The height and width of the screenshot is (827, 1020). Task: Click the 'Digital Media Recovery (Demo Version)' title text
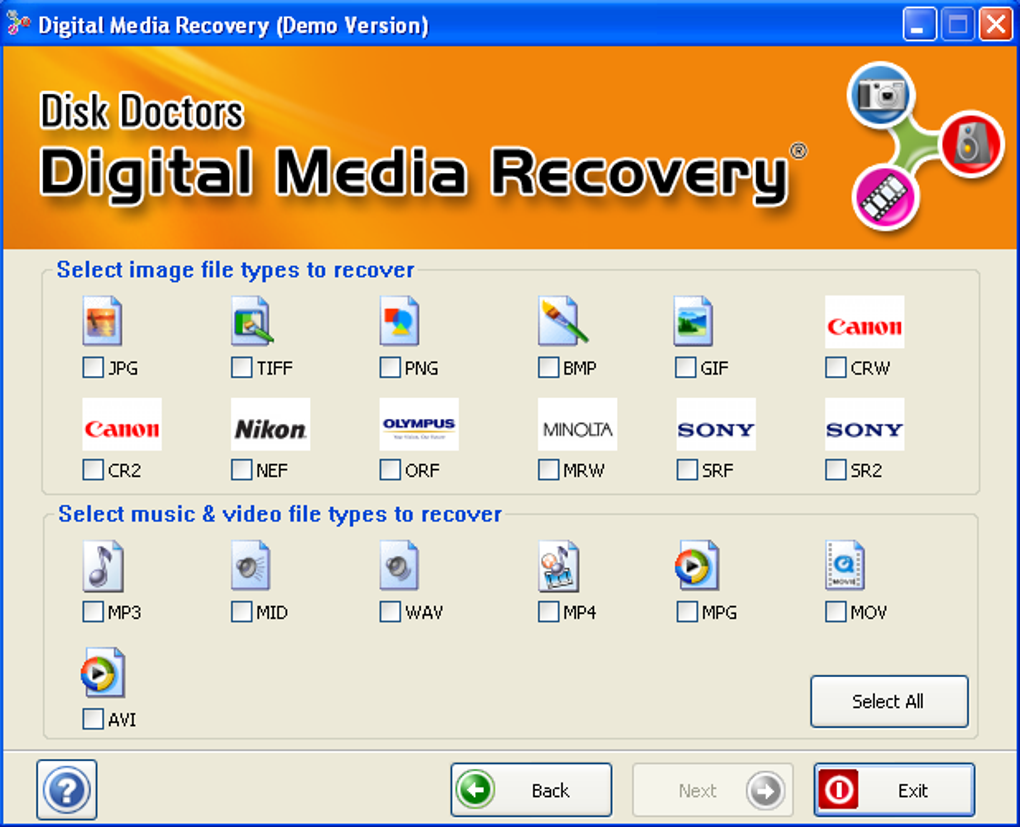(234, 25)
